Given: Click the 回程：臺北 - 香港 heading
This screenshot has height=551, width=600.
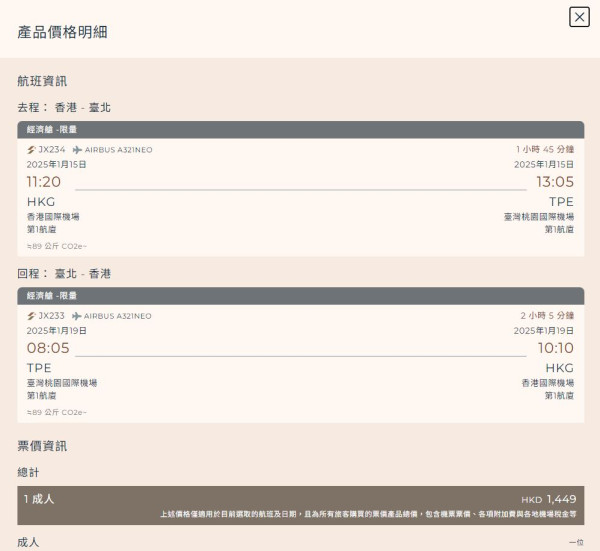Looking at the screenshot, I should (64, 274).
